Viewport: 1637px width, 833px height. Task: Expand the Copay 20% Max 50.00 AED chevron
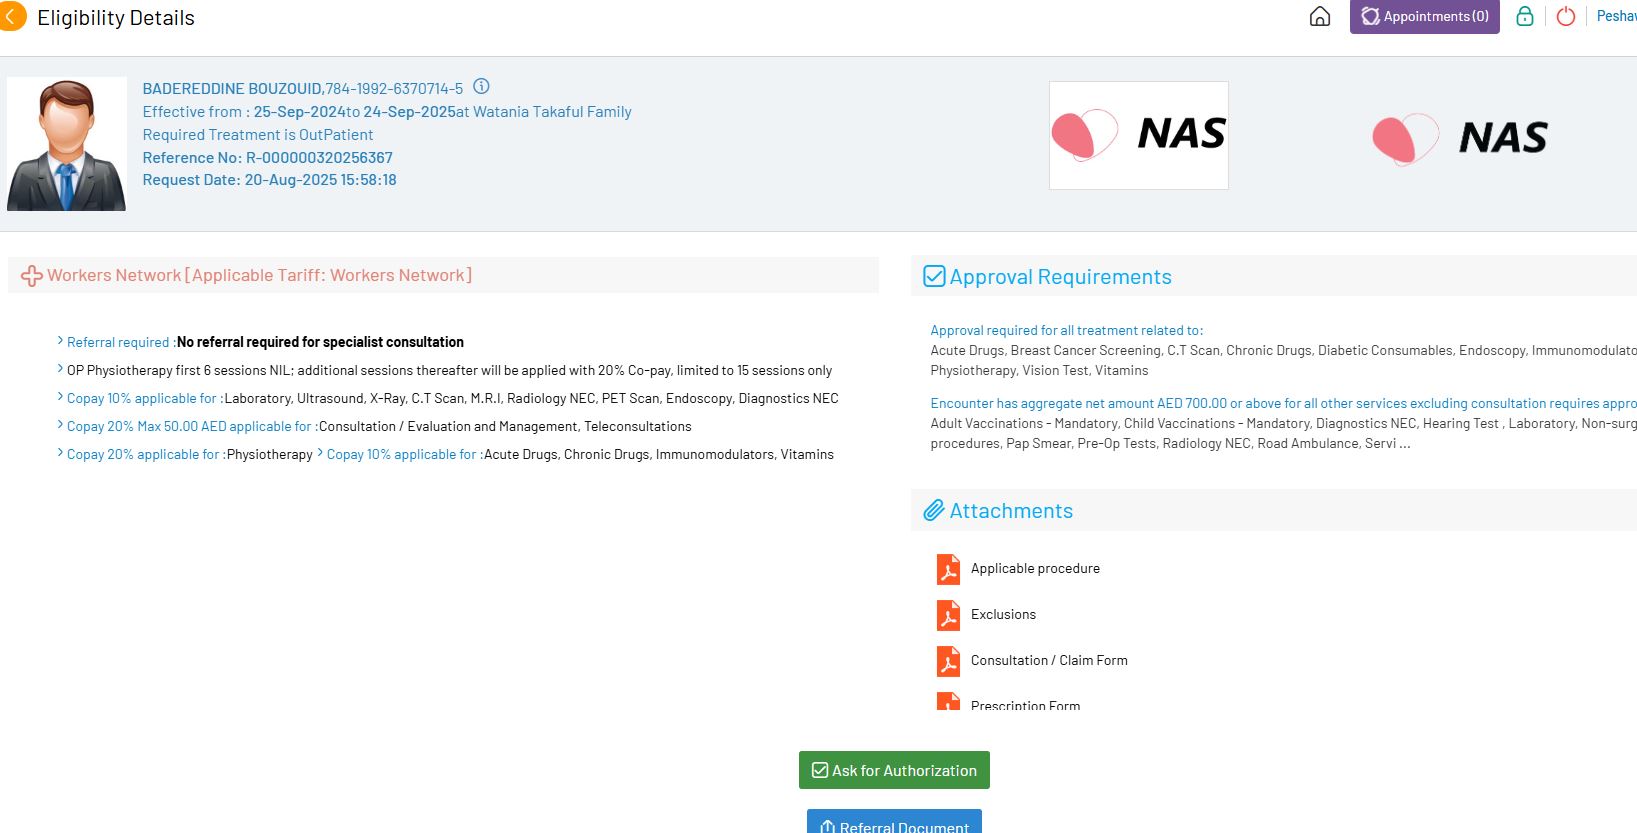(60, 425)
